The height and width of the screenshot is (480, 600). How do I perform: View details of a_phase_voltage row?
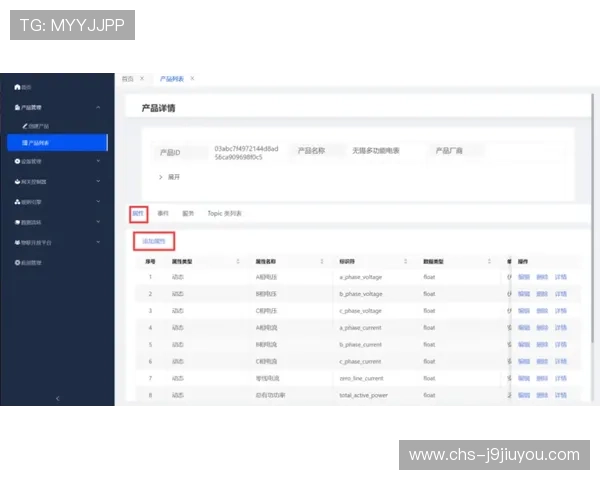[x=561, y=277]
